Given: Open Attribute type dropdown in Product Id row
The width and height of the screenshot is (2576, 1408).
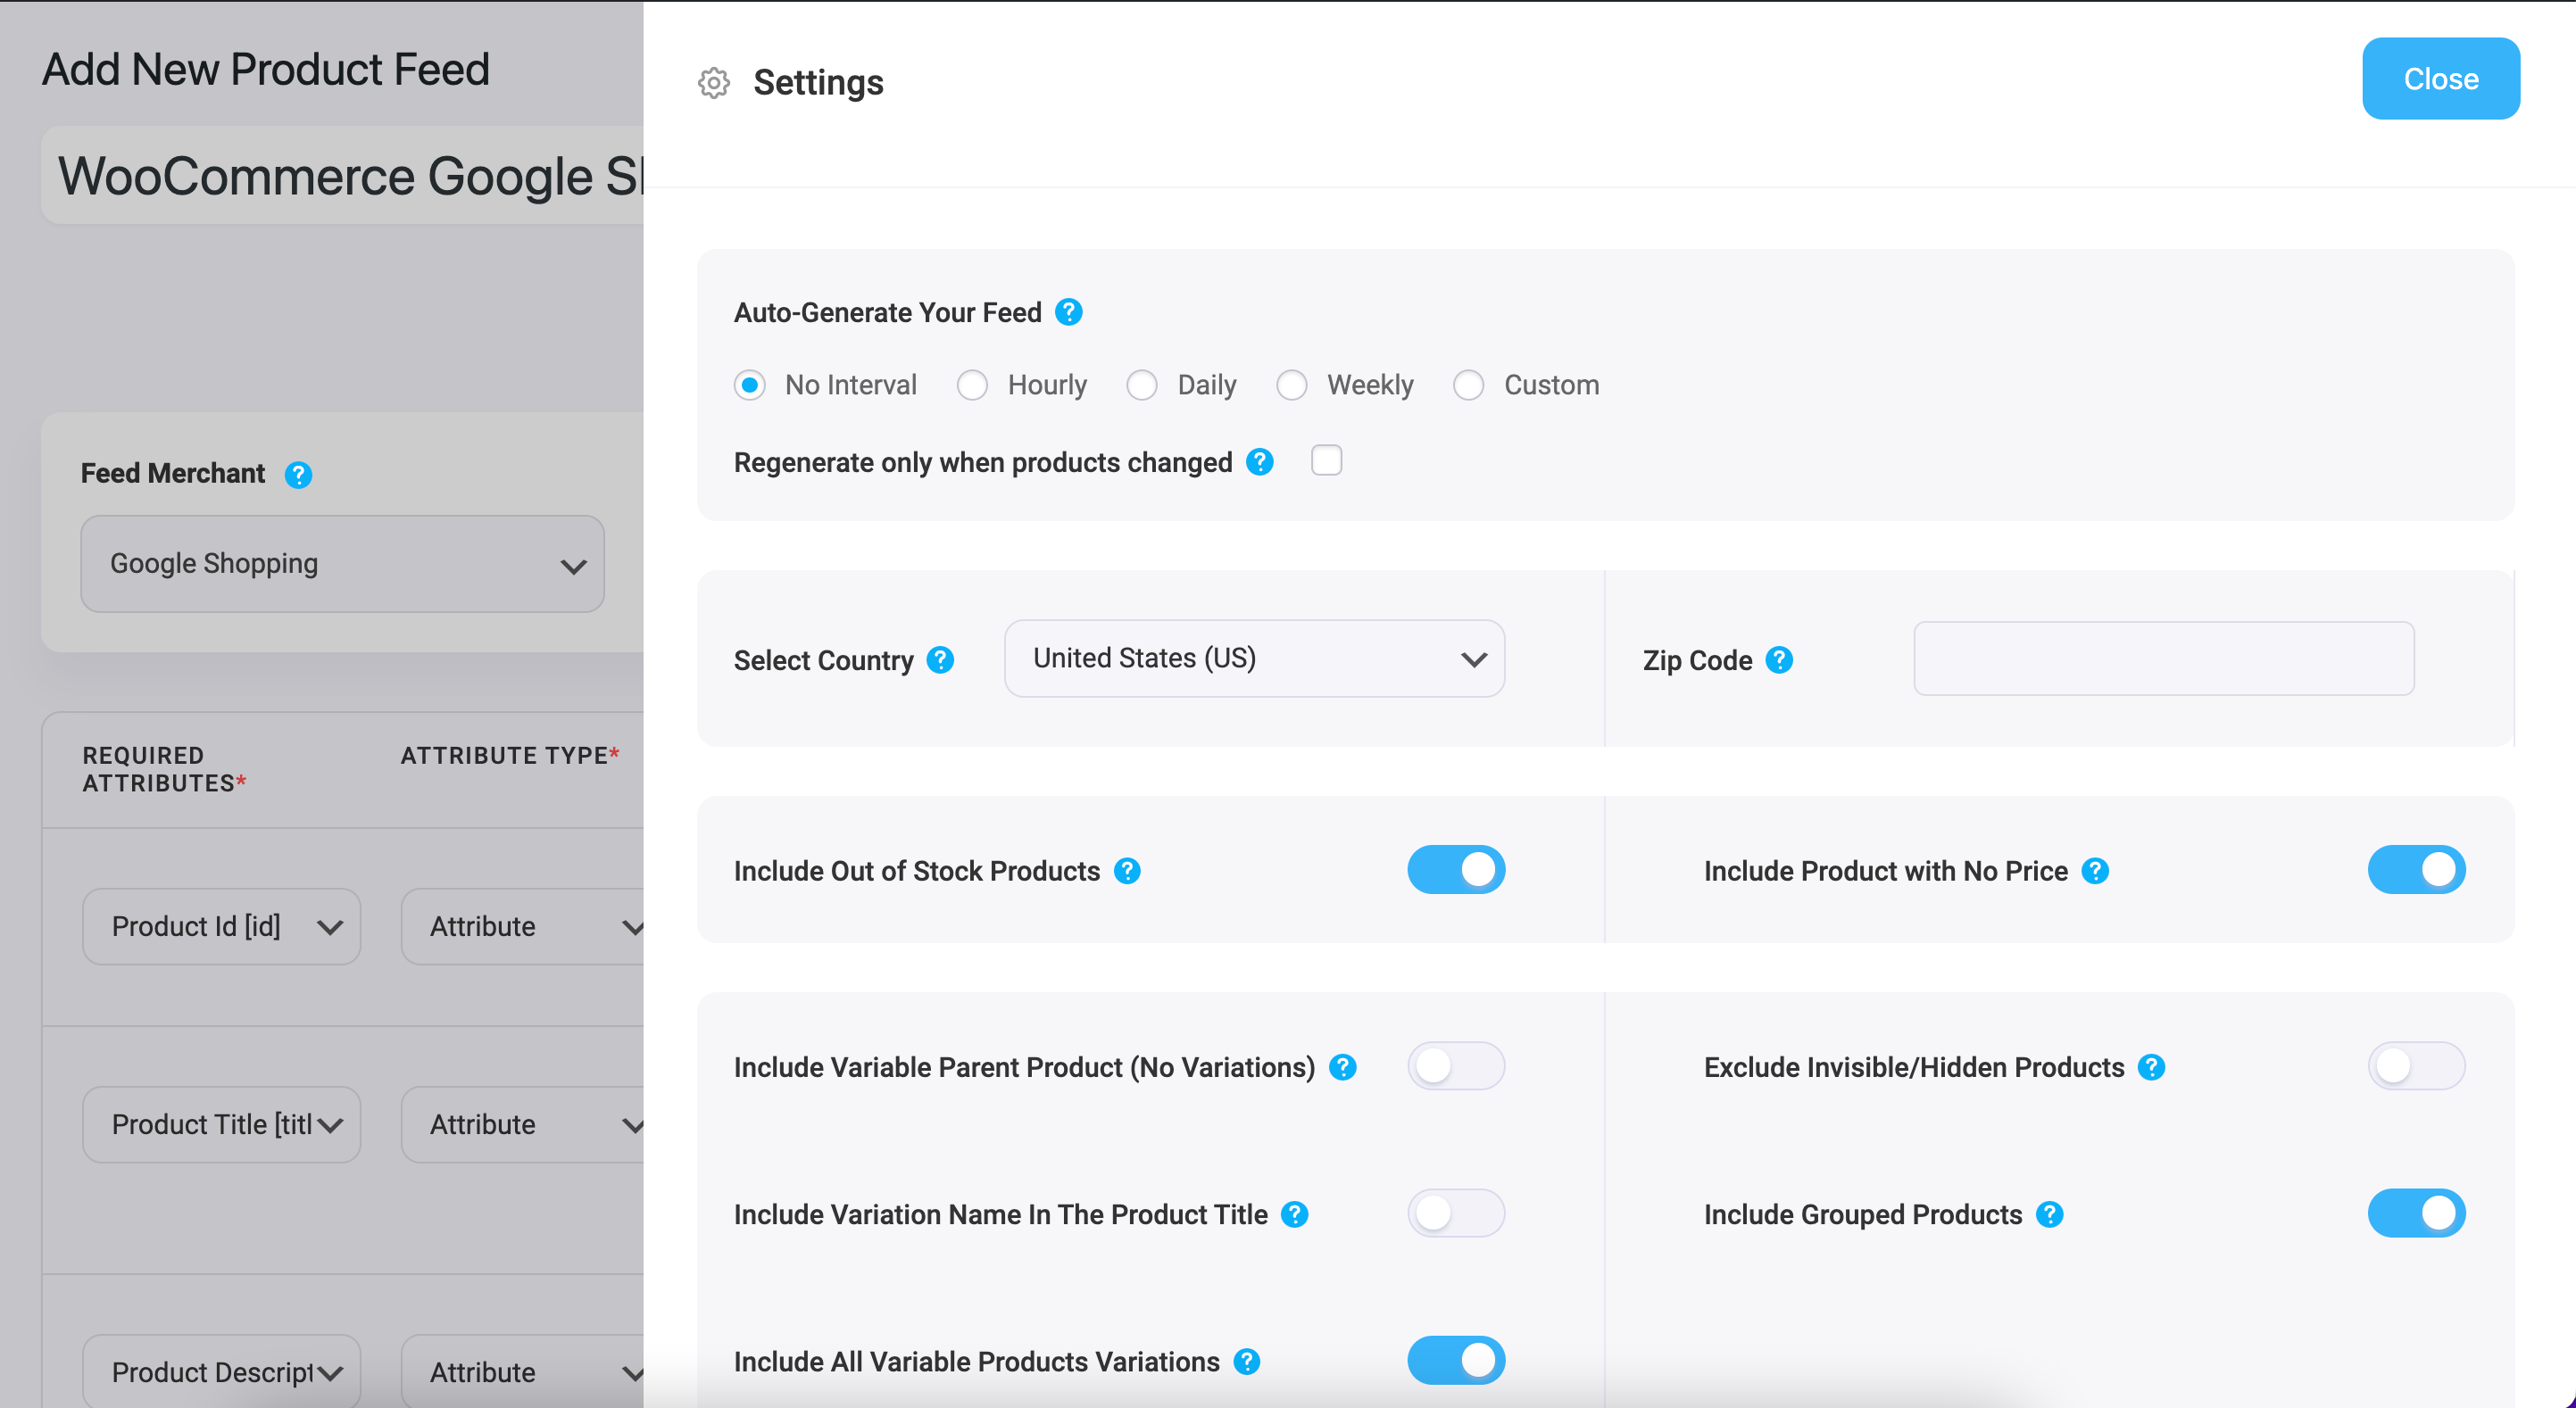Looking at the screenshot, I should click(522, 926).
